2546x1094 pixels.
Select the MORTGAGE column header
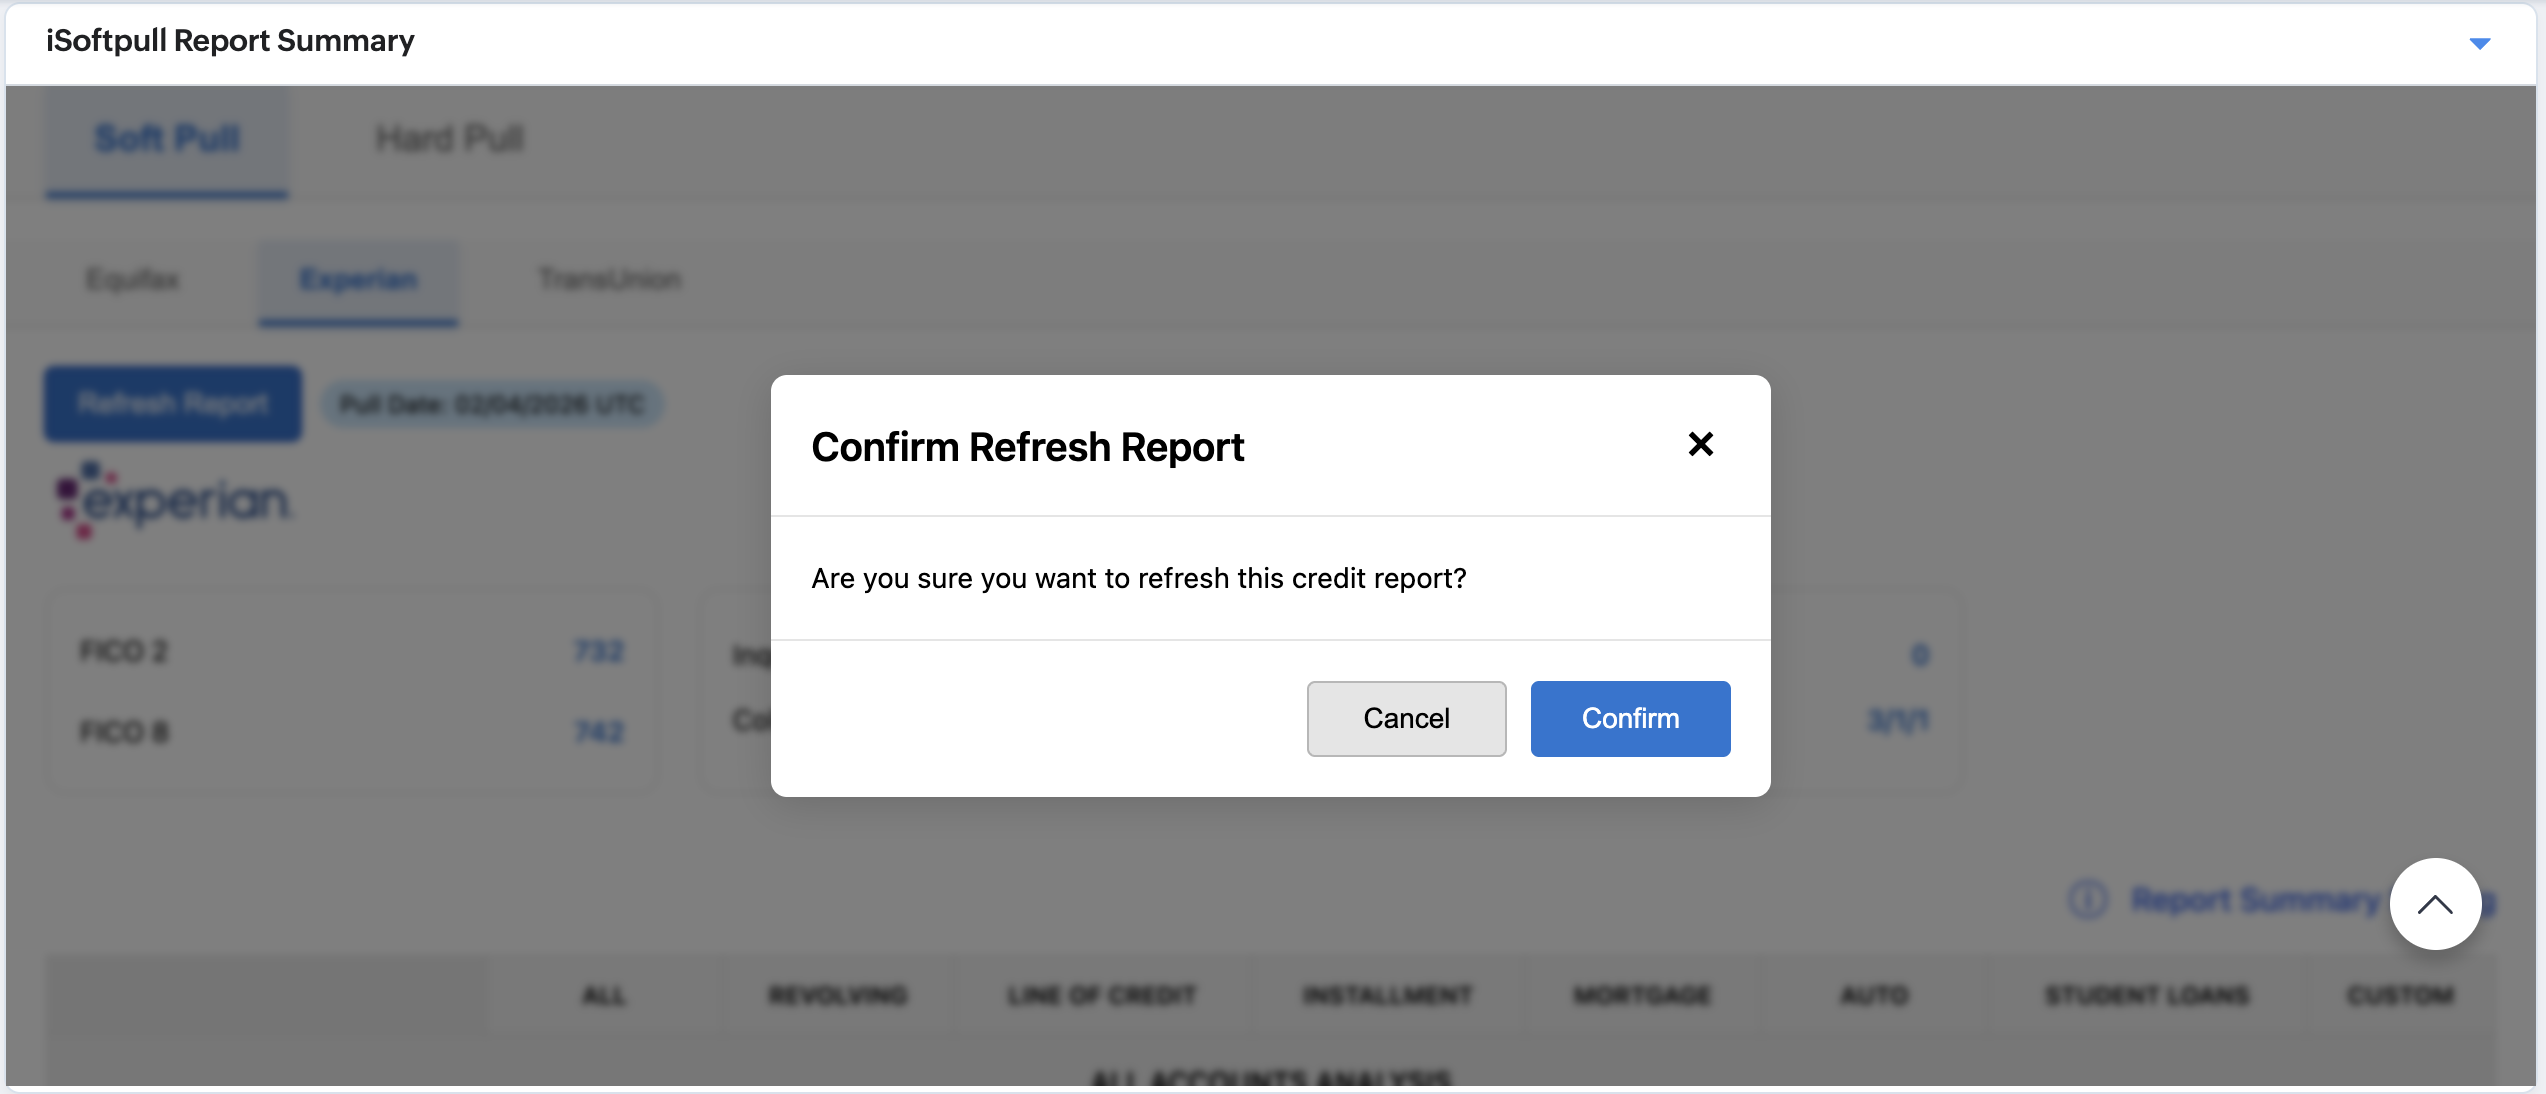pos(1642,995)
